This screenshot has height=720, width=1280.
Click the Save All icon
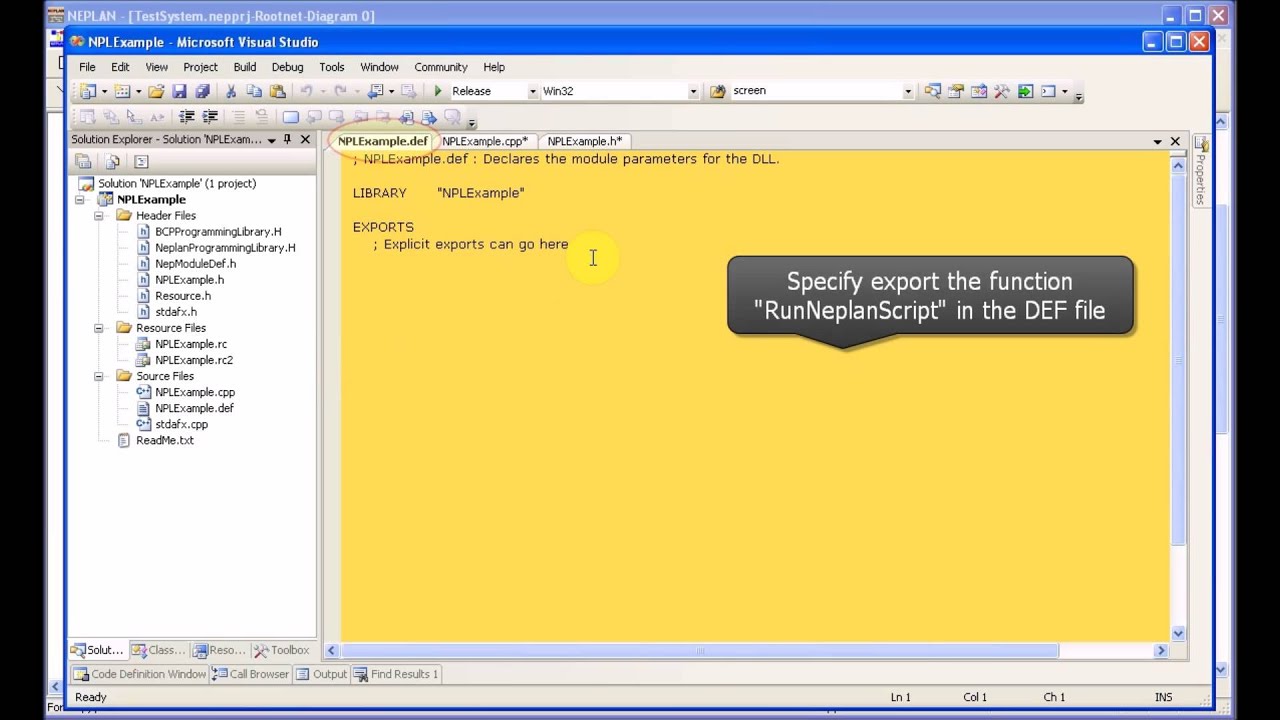click(x=202, y=91)
